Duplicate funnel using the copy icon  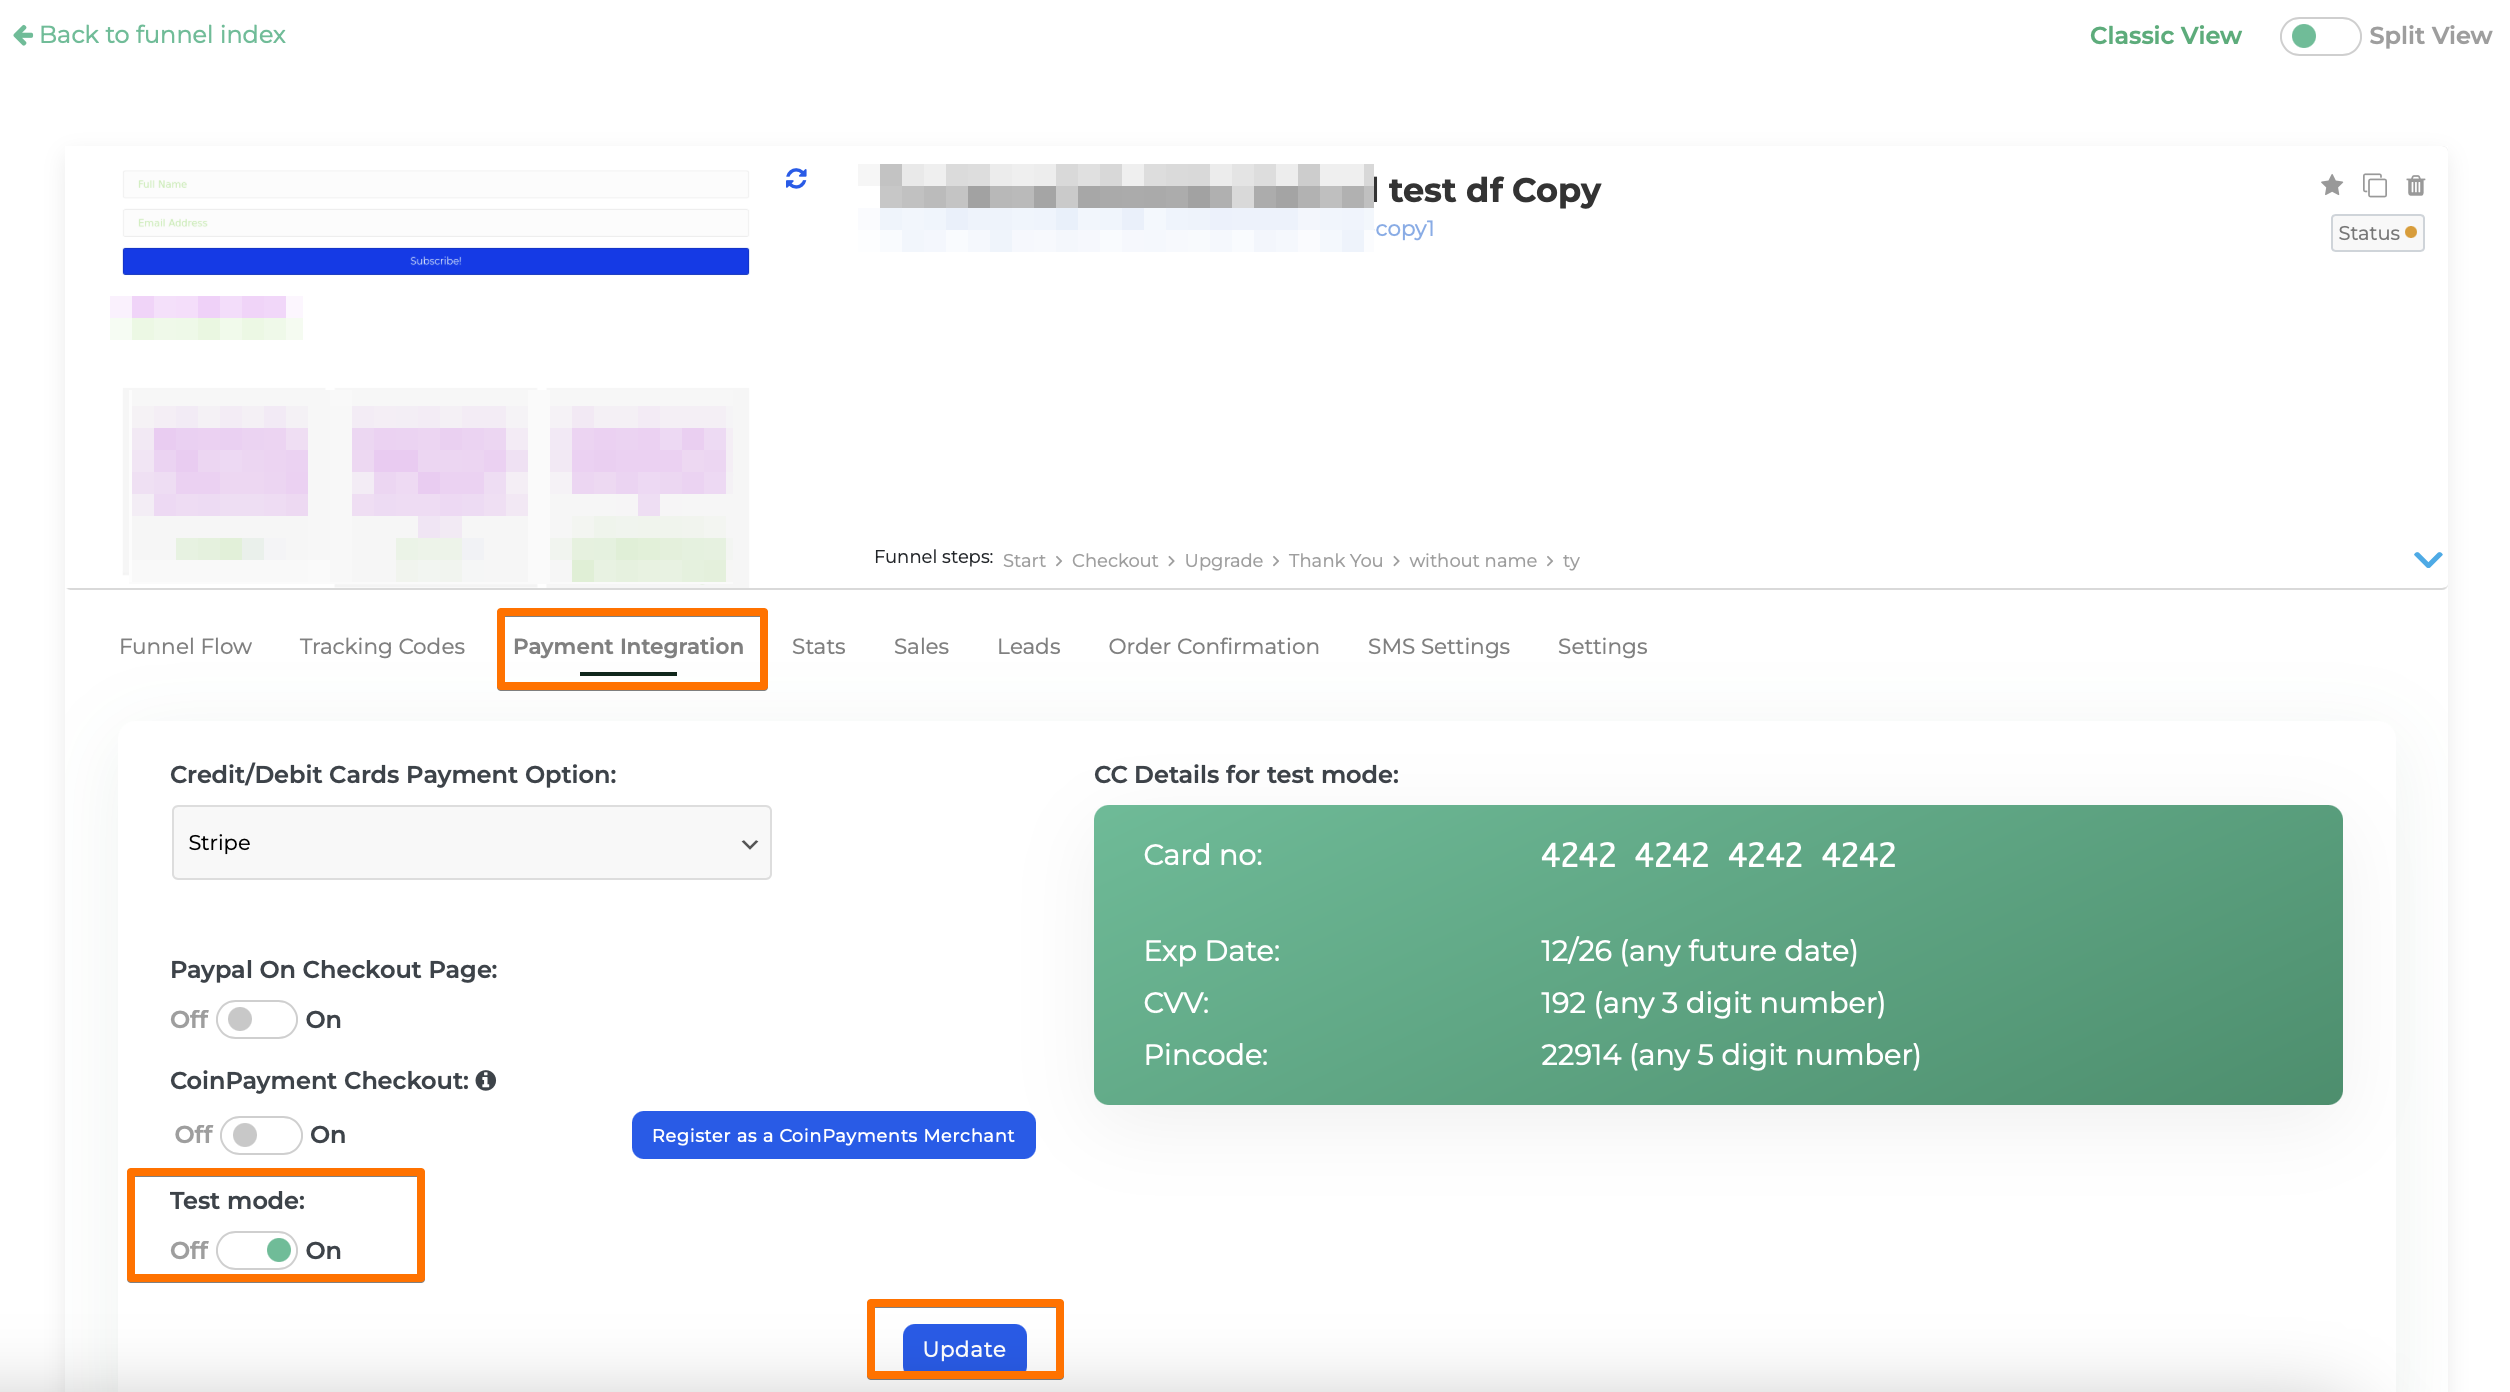[x=2374, y=185]
